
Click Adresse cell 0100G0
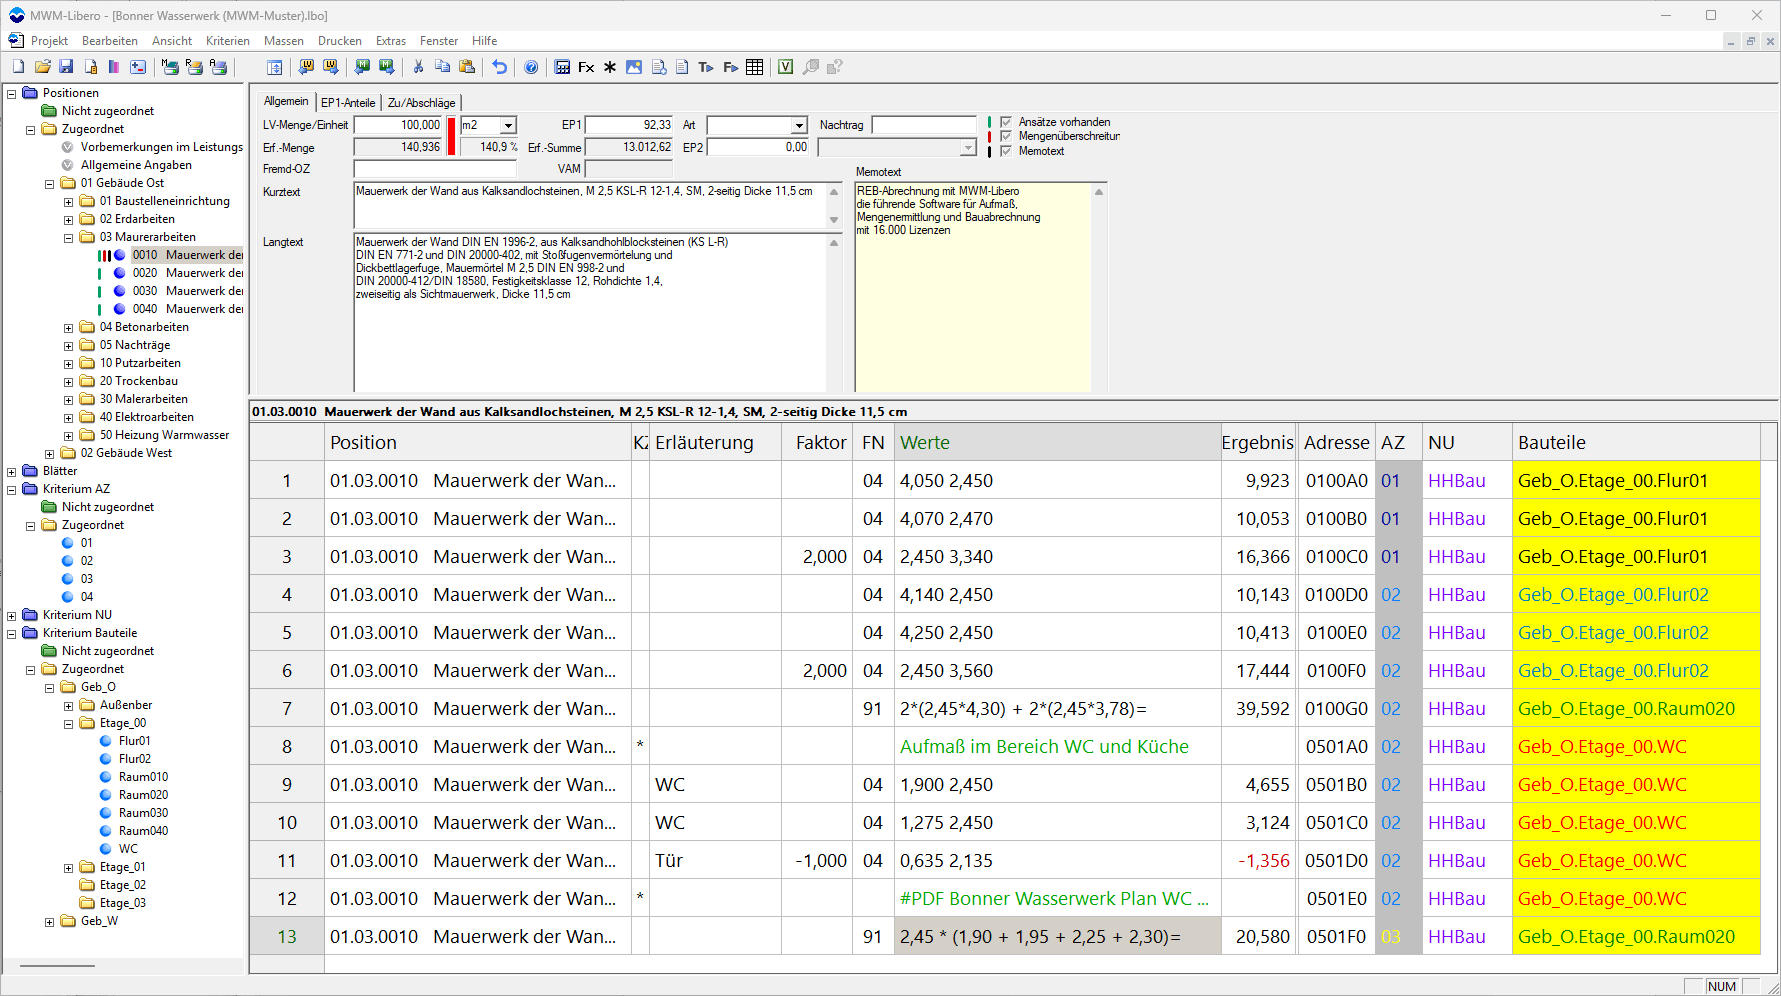1336,709
